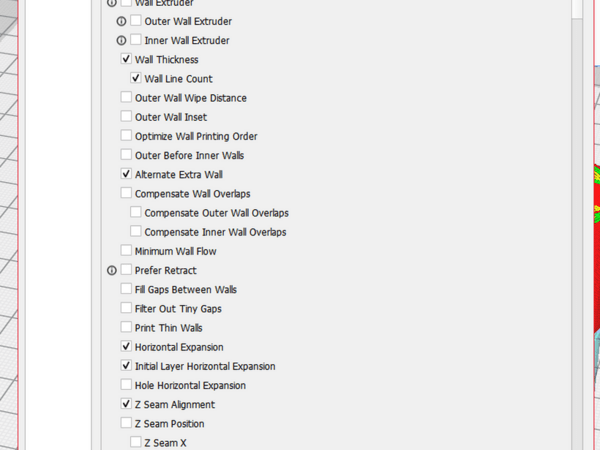Turn on Compensate Wall Overlaps

click(x=126, y=193)
